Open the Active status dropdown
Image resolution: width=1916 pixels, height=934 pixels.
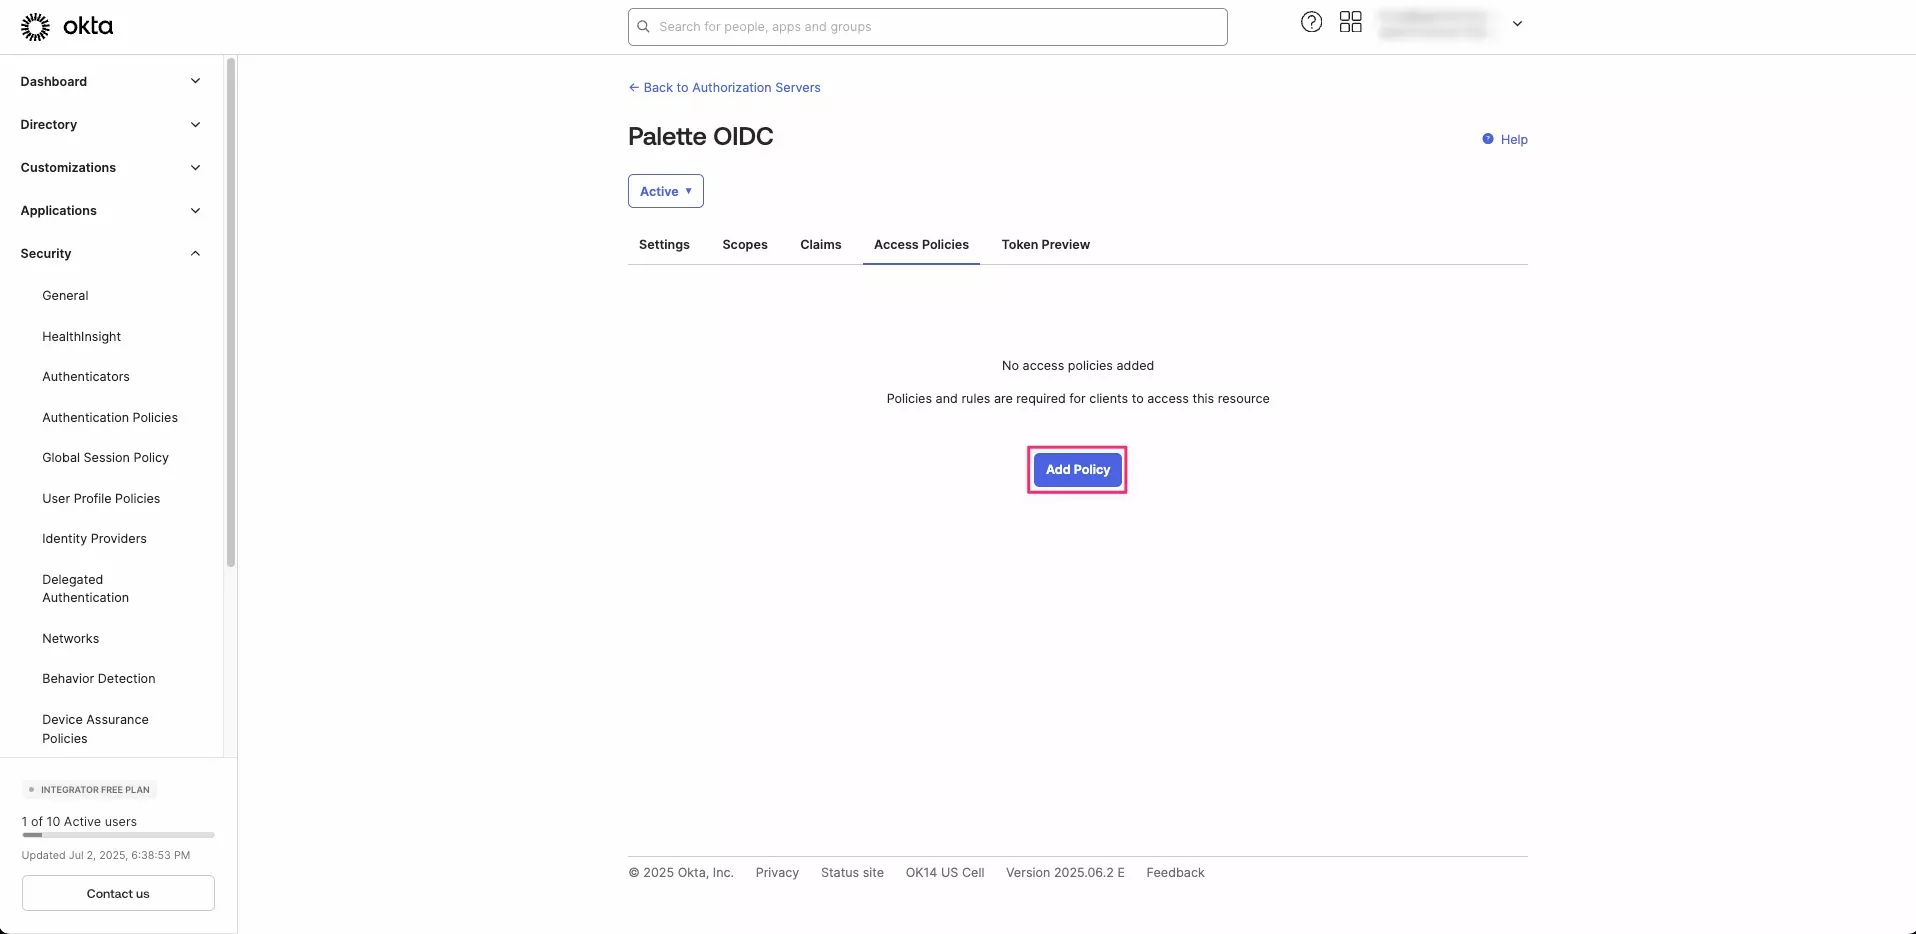665,190
